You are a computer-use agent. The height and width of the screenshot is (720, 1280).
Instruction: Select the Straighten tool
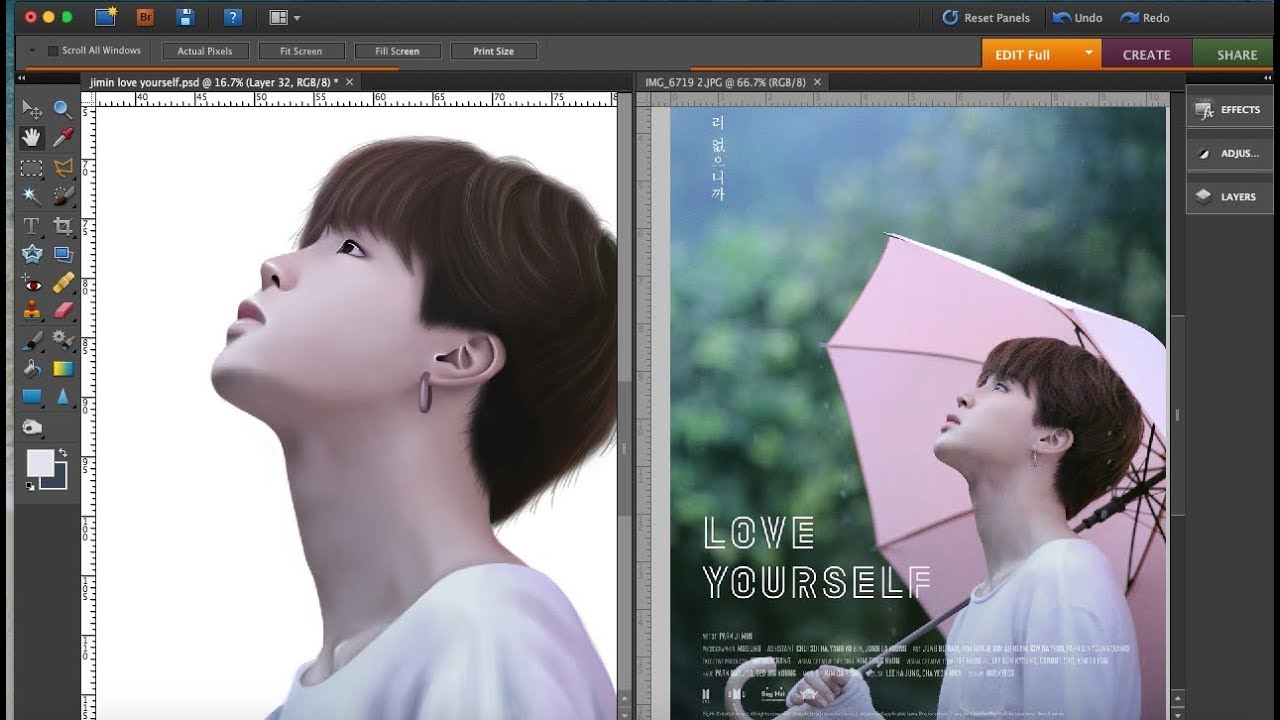point(63,254)
